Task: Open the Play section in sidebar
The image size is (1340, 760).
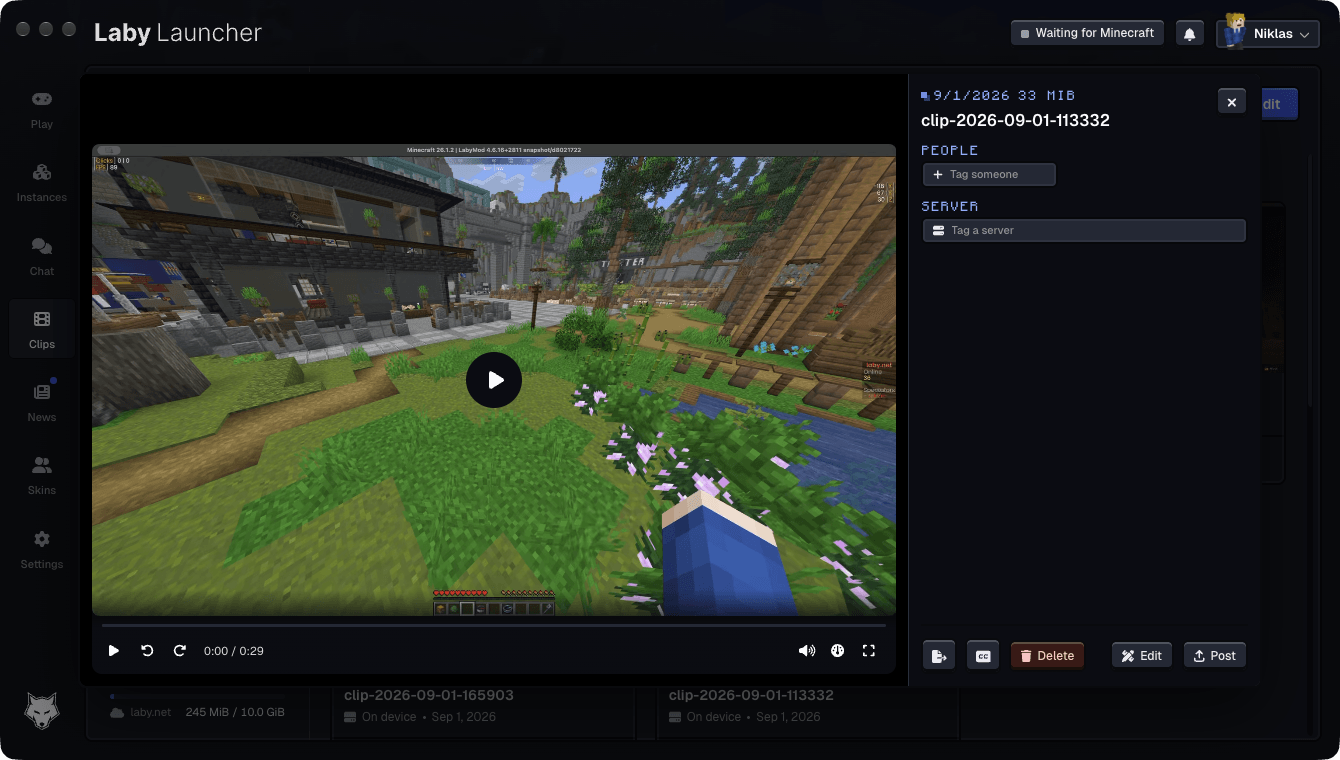Action: (x=42, y=110)
